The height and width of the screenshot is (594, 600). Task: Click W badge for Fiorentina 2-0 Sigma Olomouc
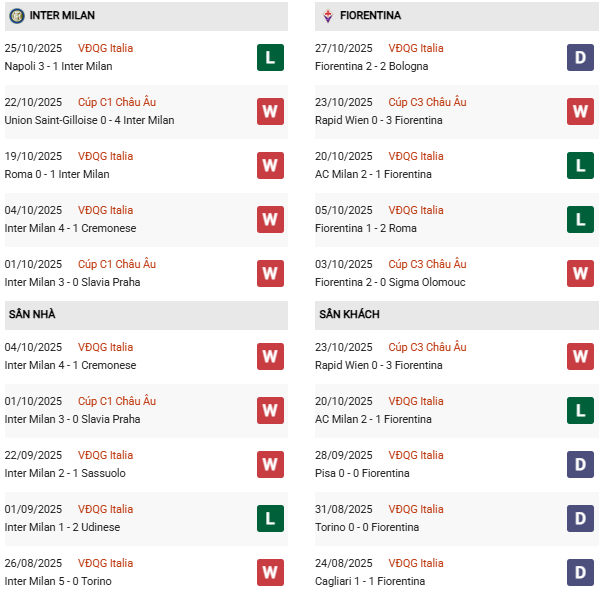(580, 273)
